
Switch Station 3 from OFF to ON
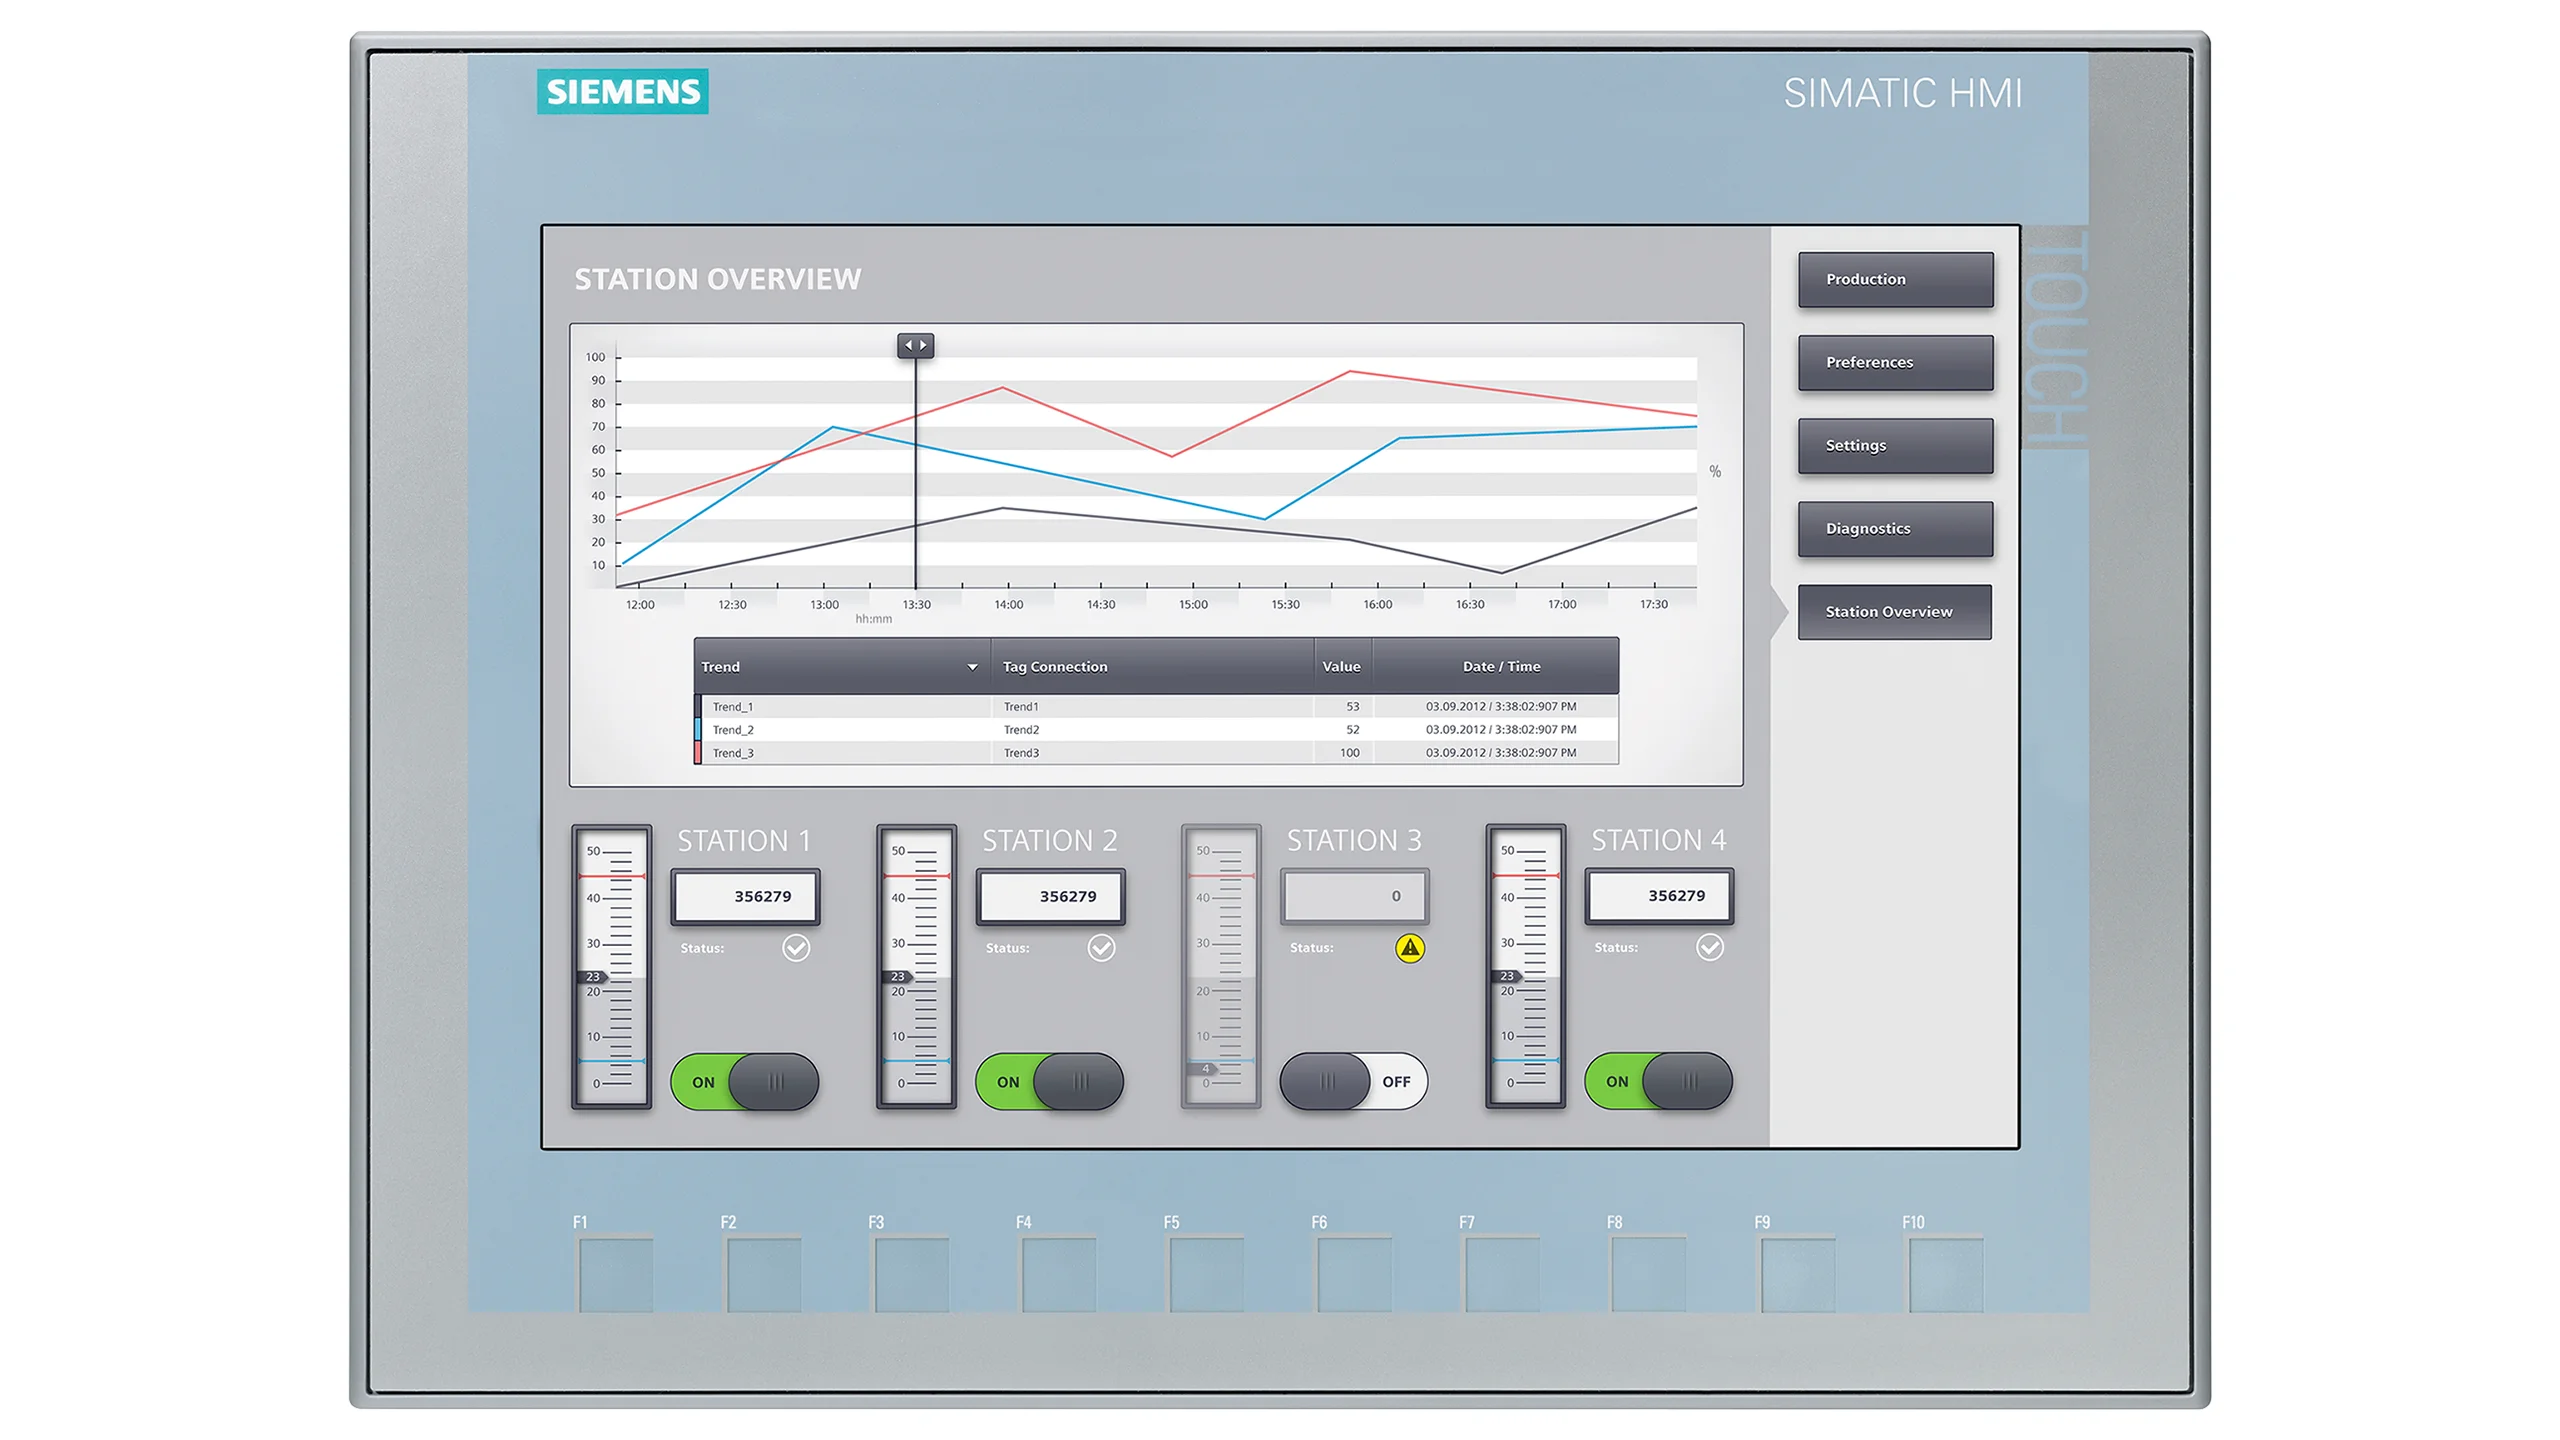pyautogui.click(x=1352, y=1081)
